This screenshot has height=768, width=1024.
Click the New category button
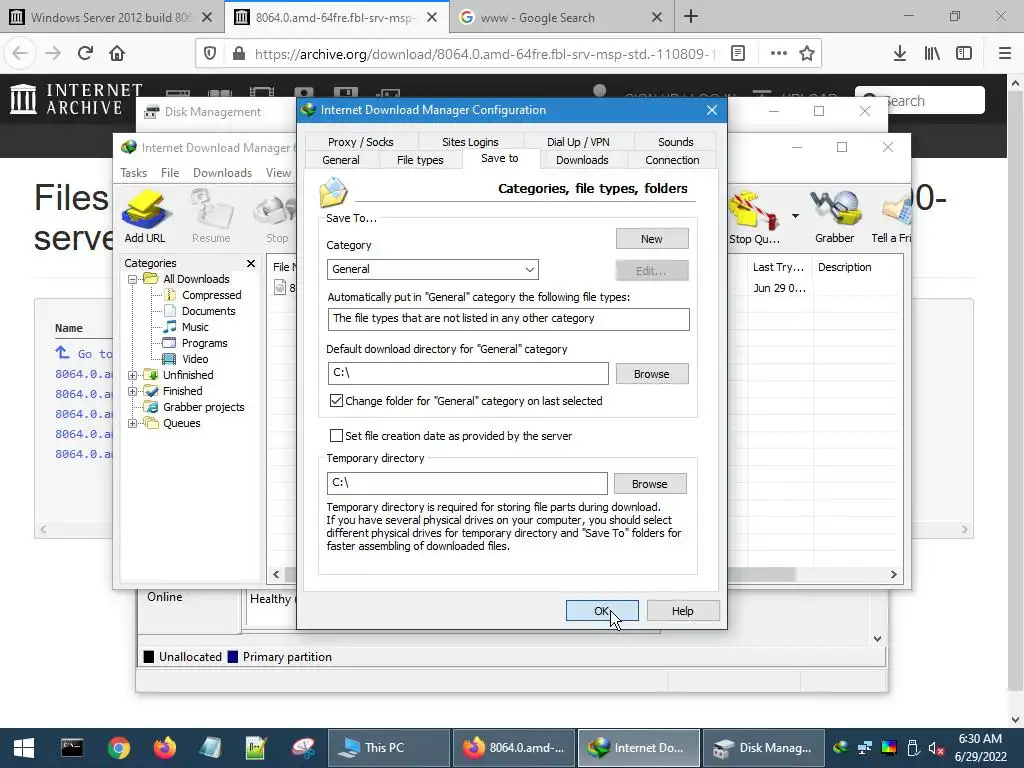(652, 239)
